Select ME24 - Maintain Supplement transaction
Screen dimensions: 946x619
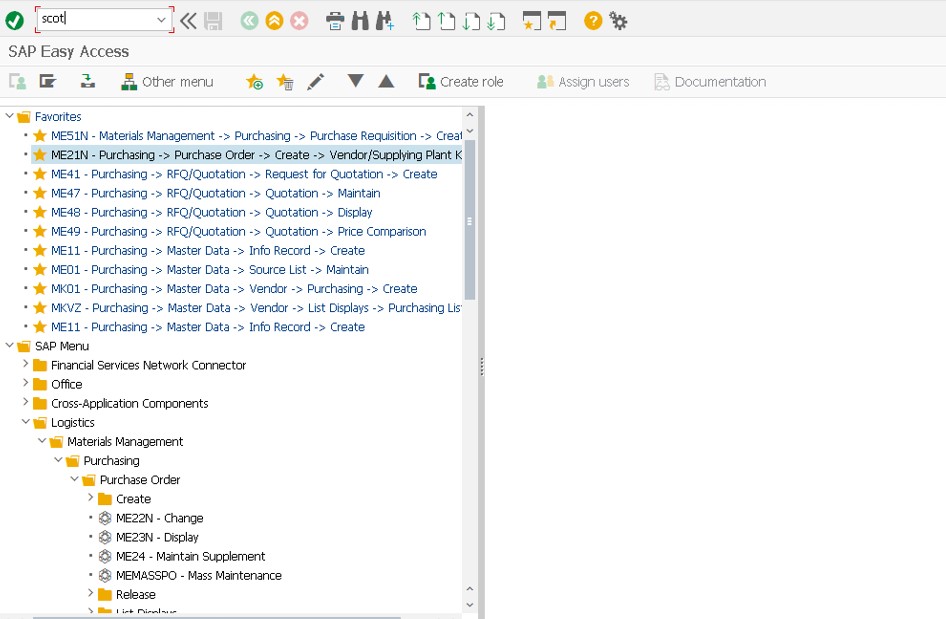[190, 557]
